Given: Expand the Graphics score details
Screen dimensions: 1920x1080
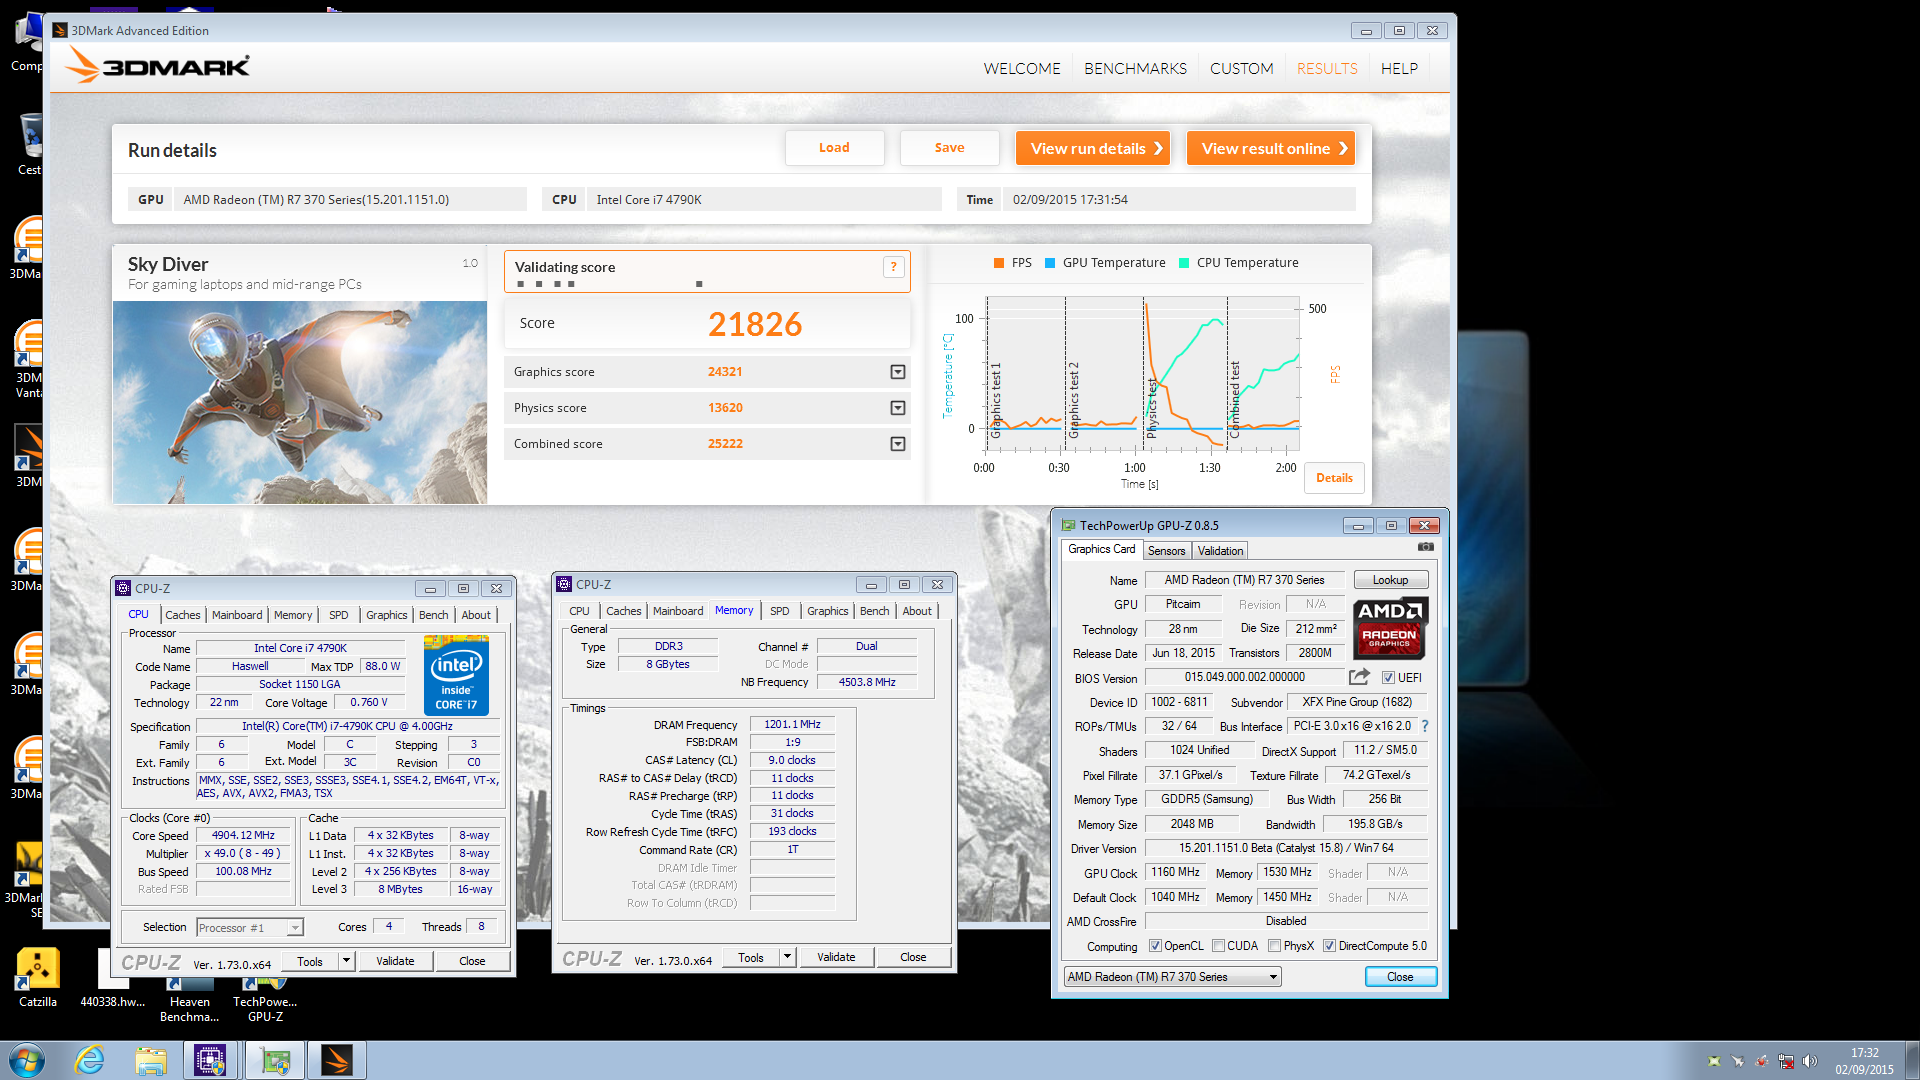Looking at the screenshot, I should tap(898, 372).
